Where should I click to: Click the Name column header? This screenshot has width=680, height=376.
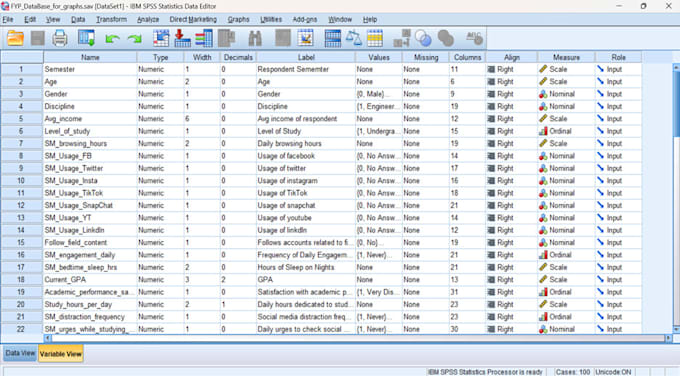pyautogui.click(x=90, y=57)
